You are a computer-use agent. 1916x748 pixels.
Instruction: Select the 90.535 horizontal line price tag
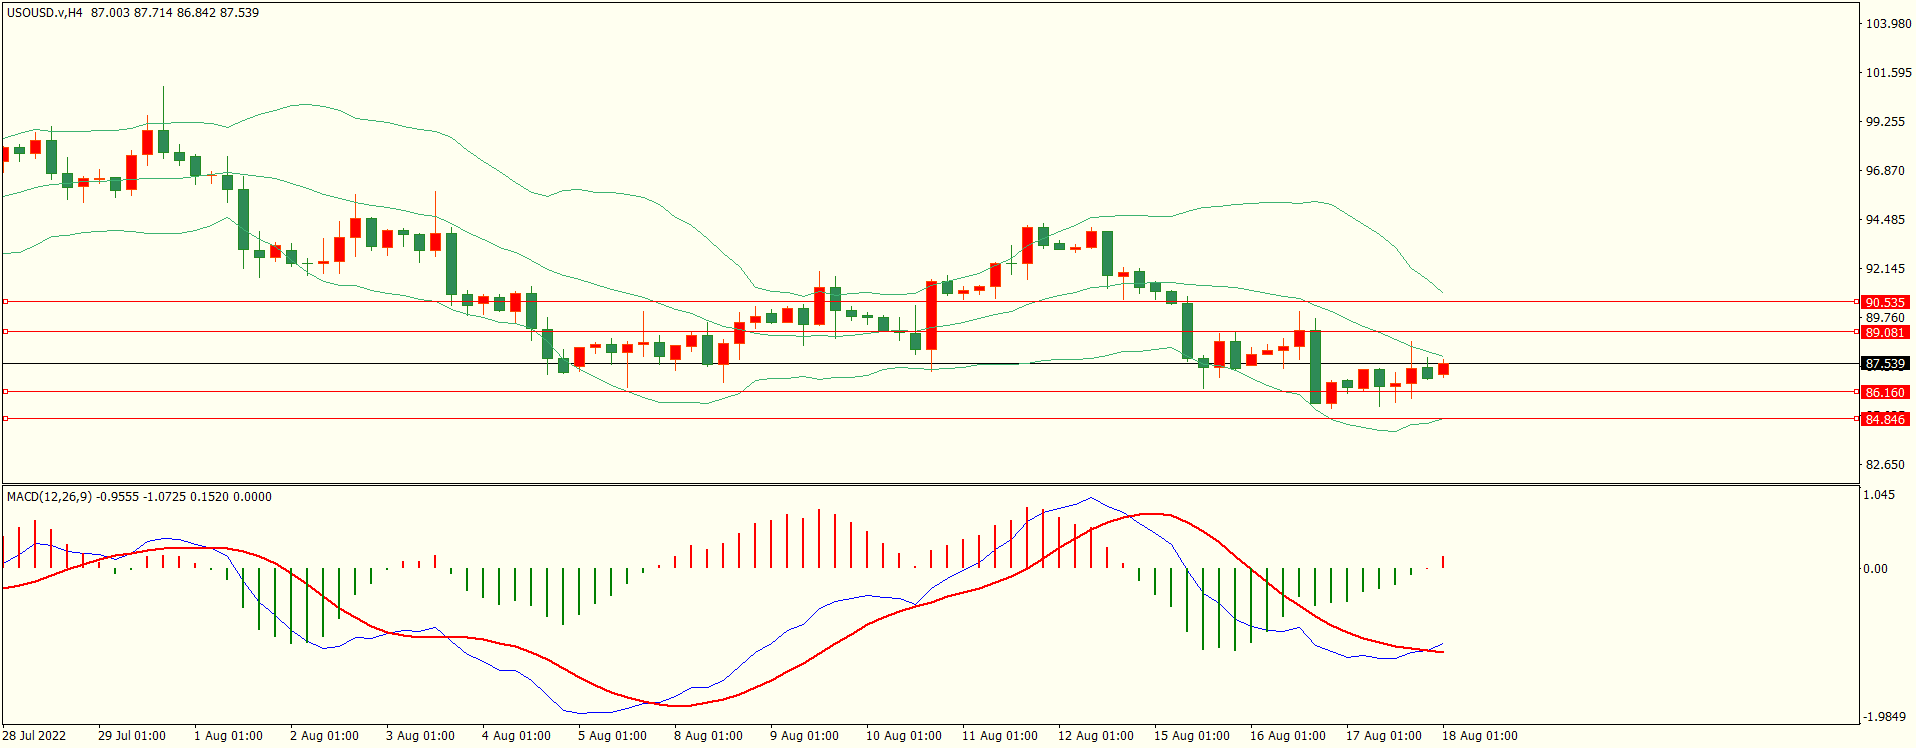click(1885, 302)
